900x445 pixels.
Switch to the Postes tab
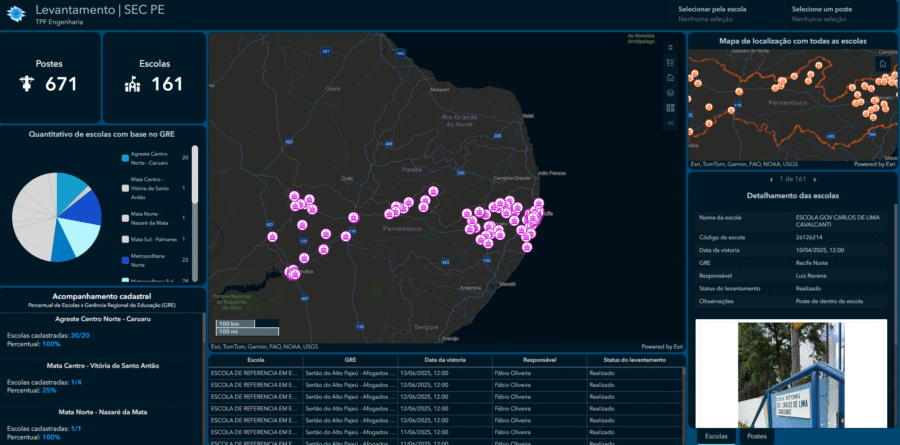757,437
